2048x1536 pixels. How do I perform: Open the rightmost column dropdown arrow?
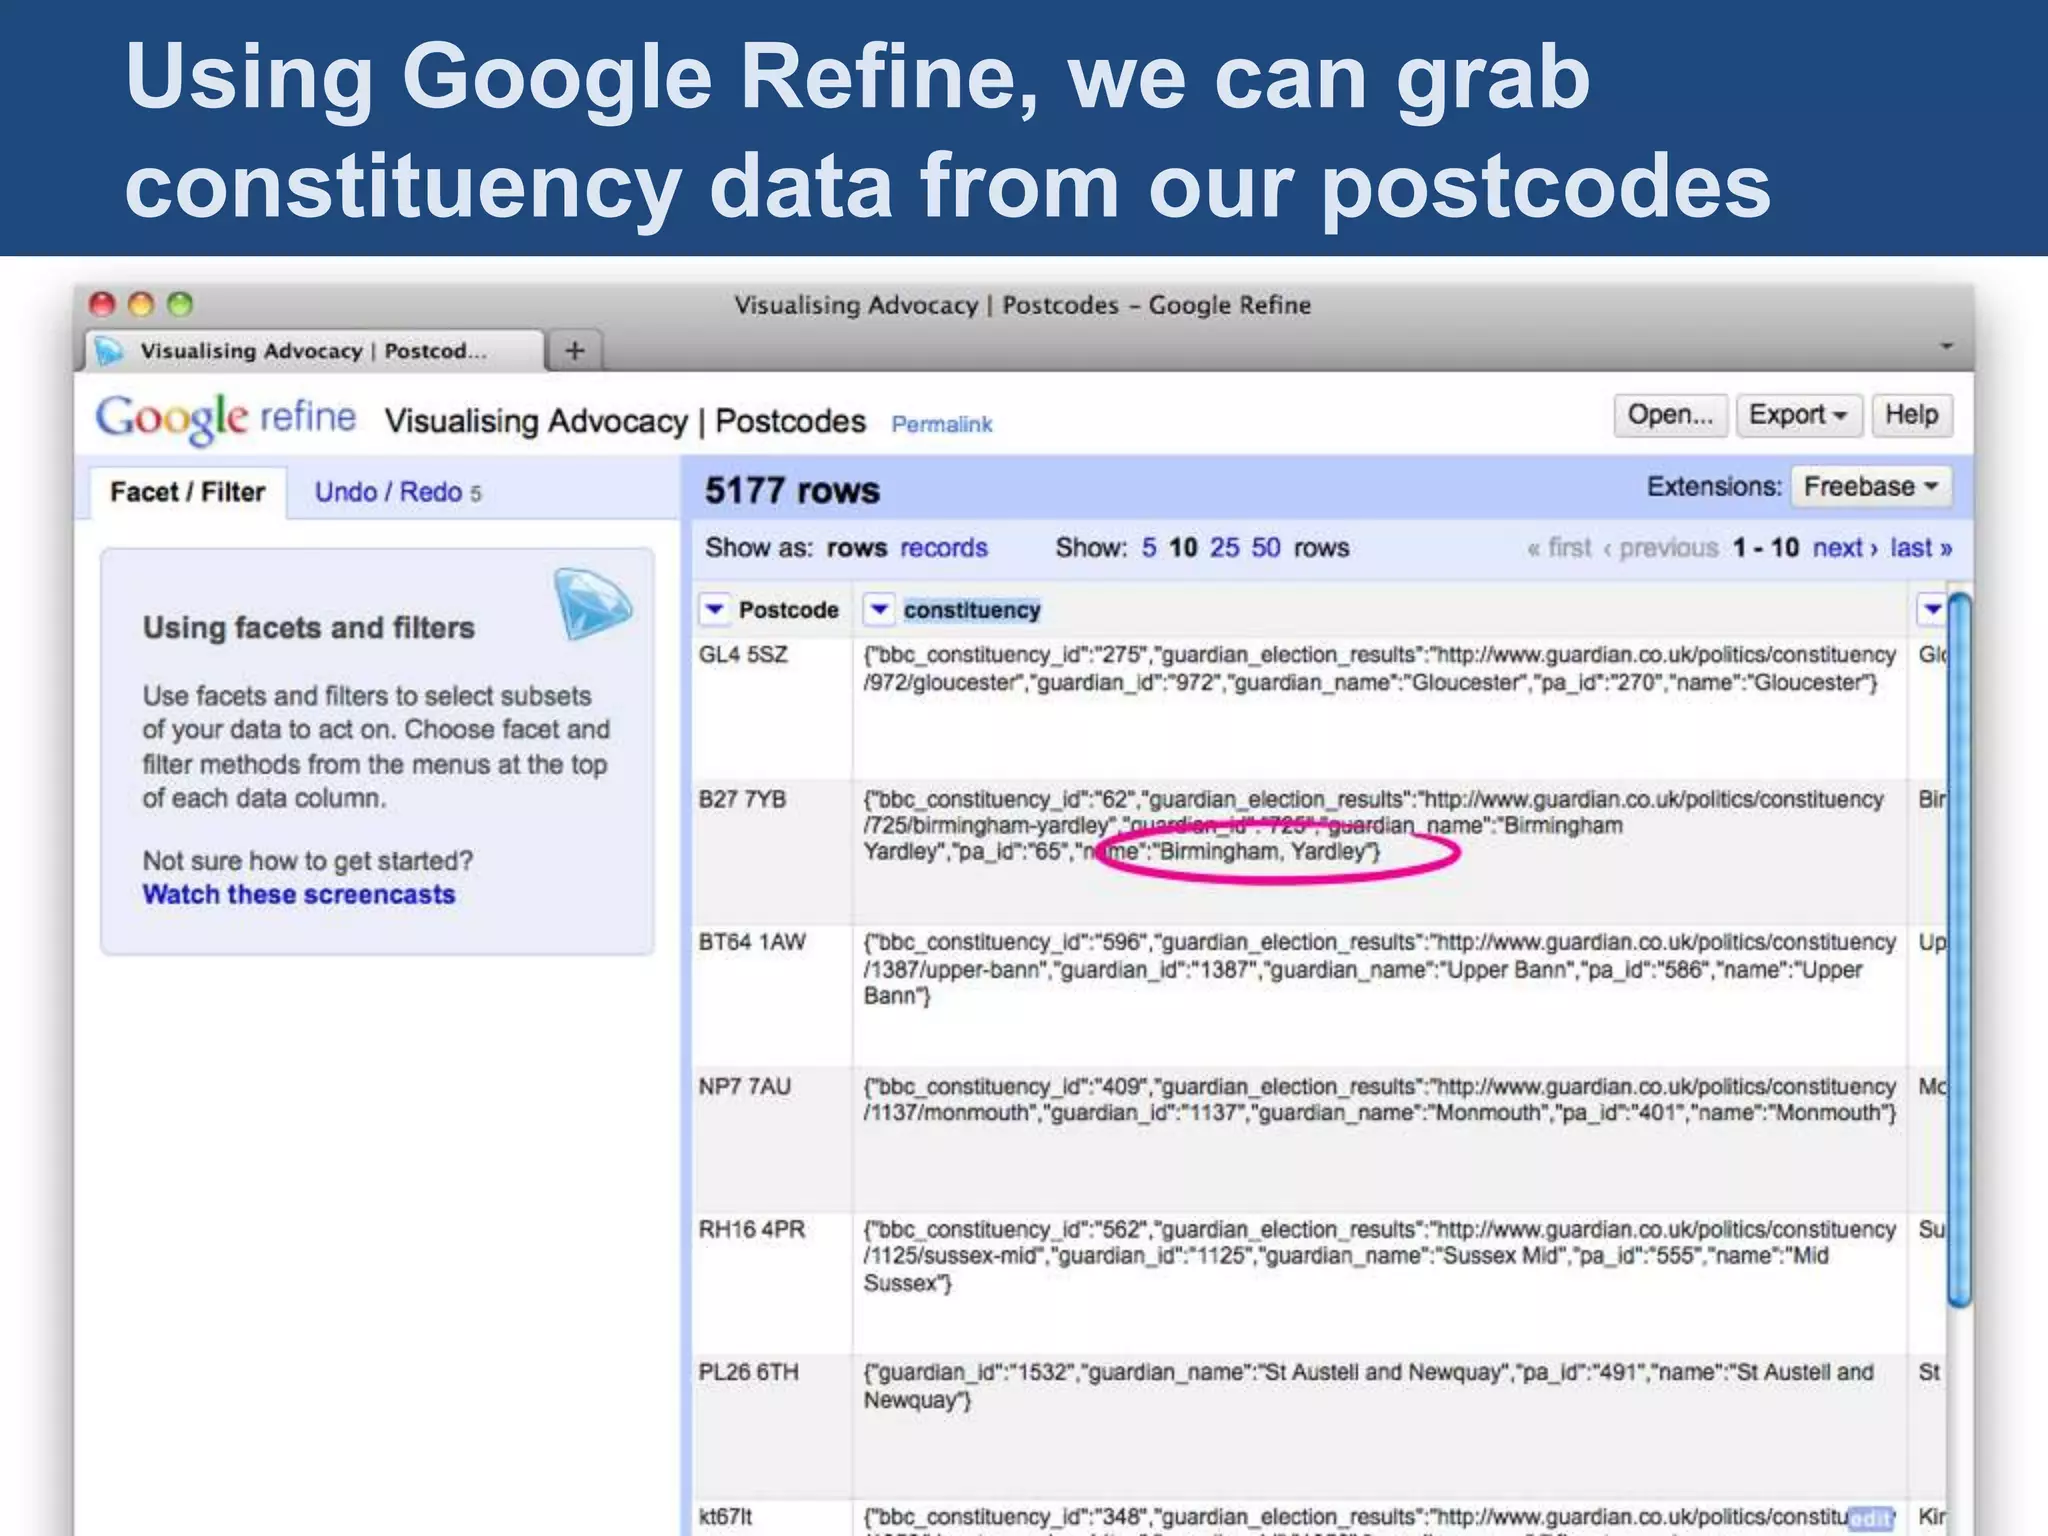(x=1932, y=609)
